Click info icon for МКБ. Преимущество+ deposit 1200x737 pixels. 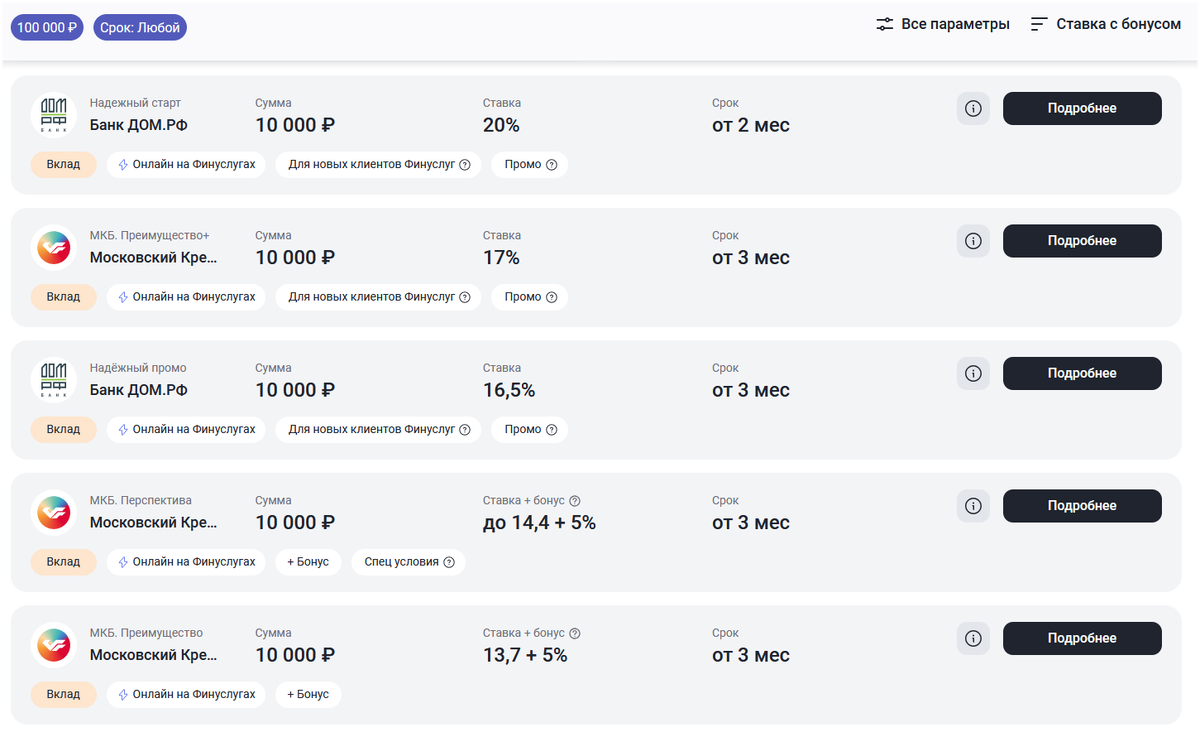click(x=973, y=241)
